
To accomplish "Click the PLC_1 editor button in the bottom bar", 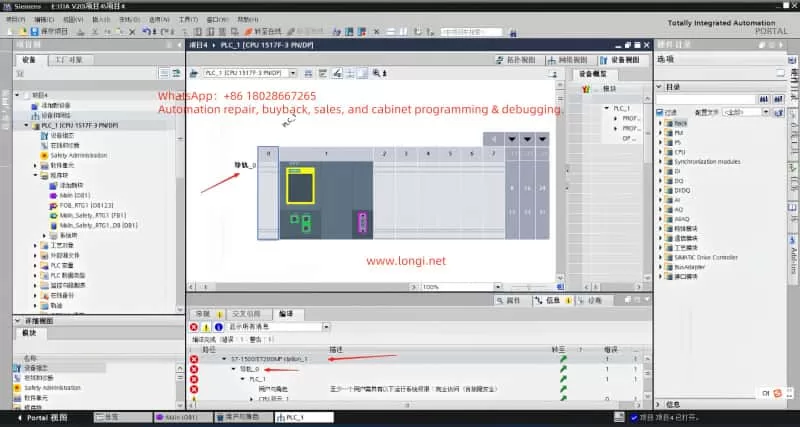I will point(304,417).
